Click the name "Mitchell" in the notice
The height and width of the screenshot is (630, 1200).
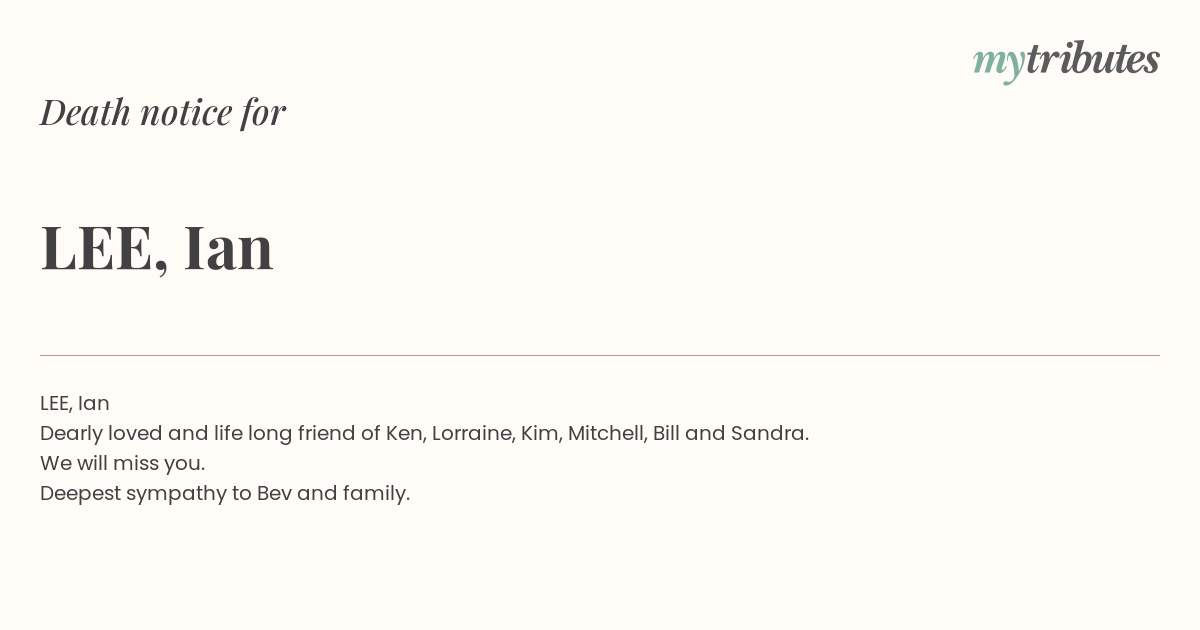(607, 433)
